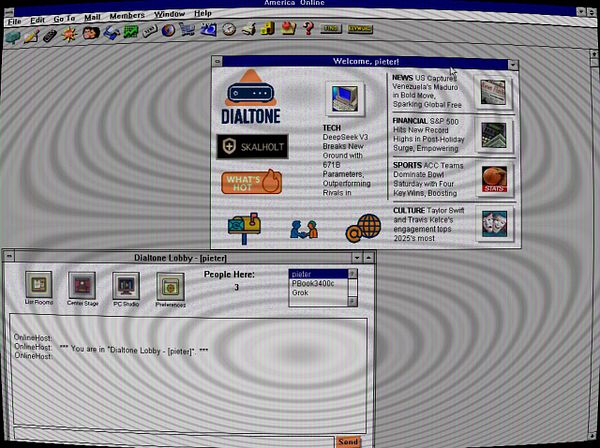Image resolution: width=600 pixels, height=448 pixels.
Task: Click the SPORTS stats basketball thumbnail
Action: point(494,179)
